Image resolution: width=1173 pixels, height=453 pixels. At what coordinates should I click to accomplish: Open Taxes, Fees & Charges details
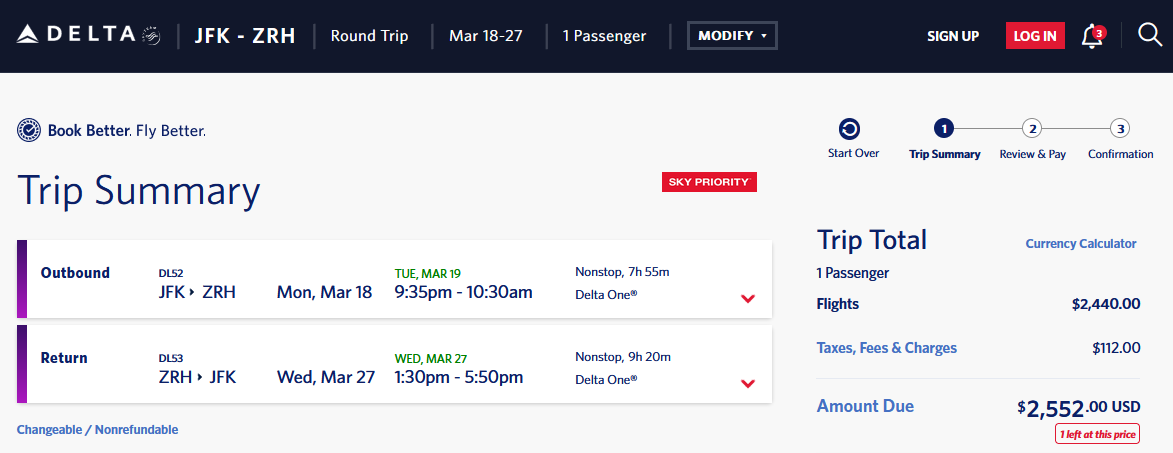886,348
